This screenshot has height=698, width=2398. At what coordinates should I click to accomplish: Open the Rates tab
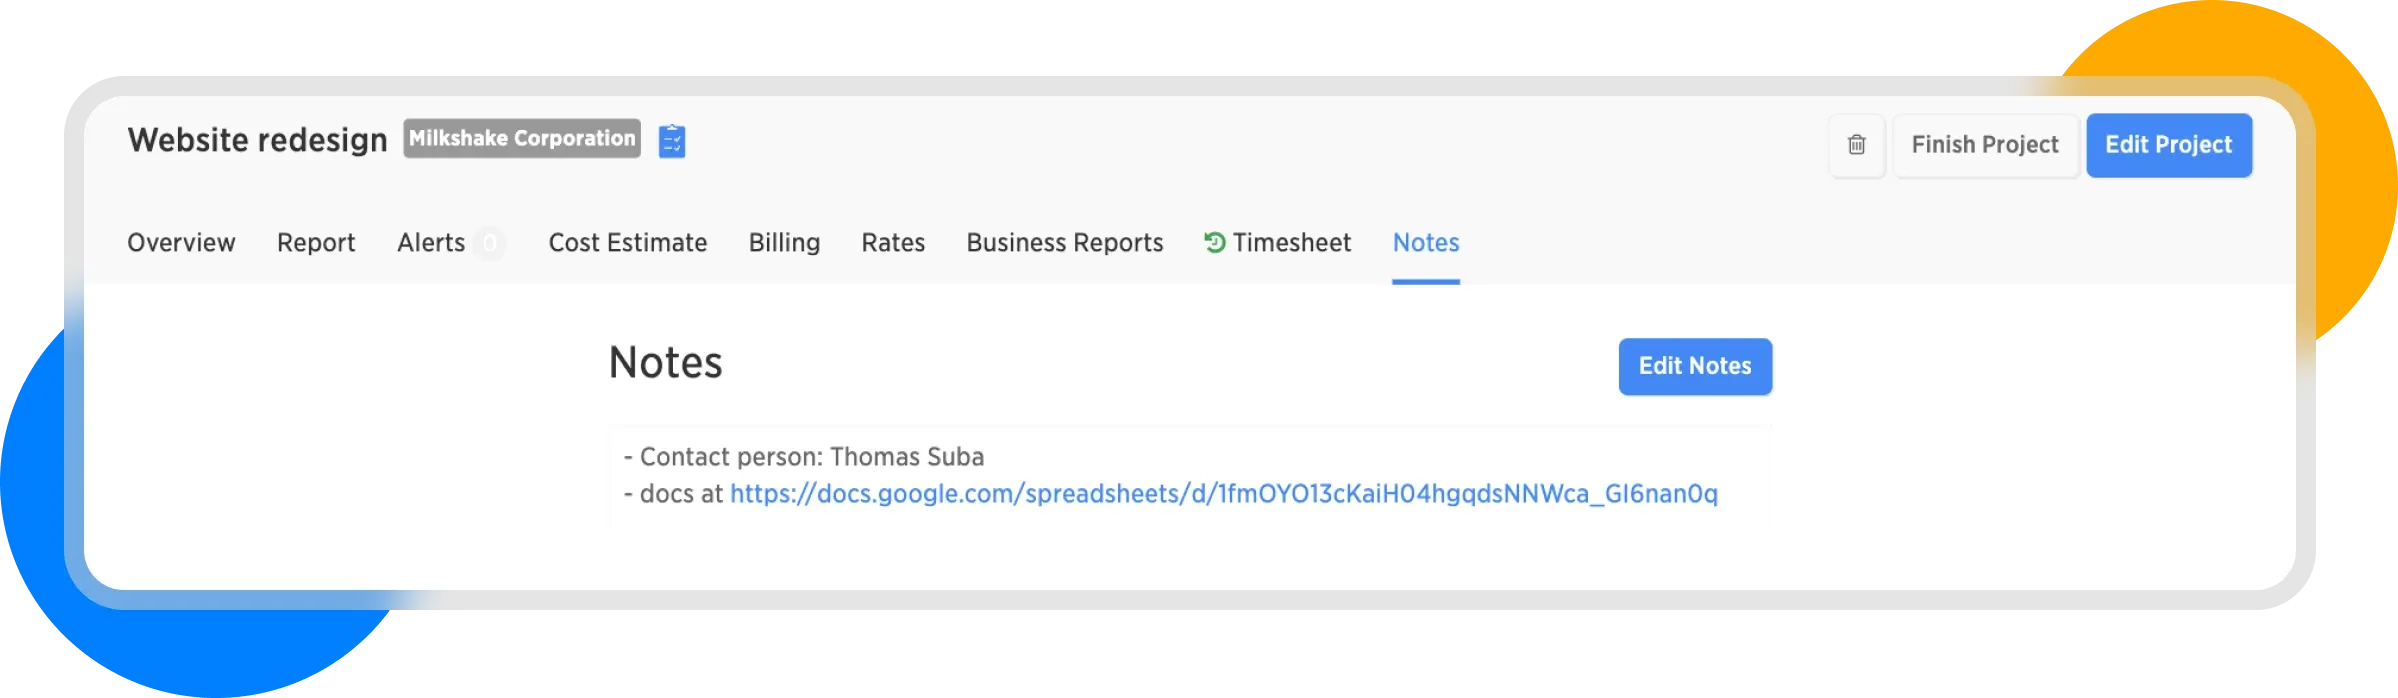[x=893, y=243]
